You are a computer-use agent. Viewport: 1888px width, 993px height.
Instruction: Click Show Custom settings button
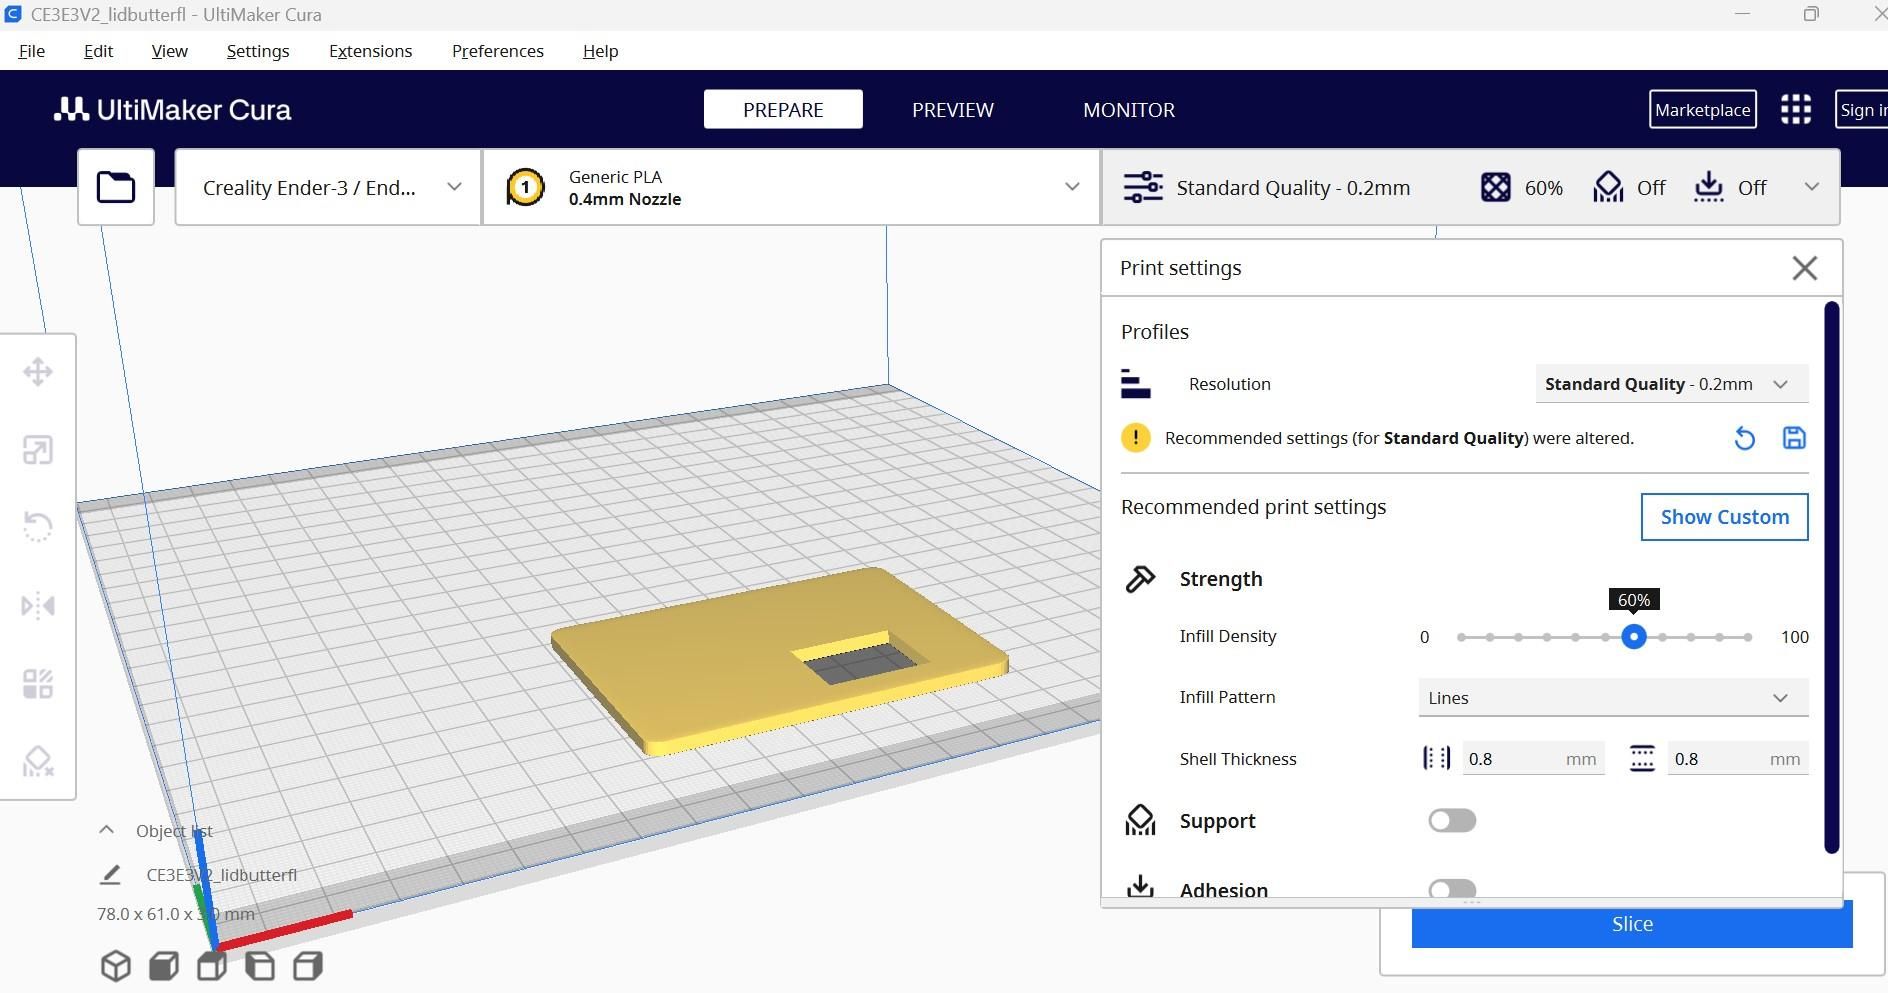(x=1725, y=517)
